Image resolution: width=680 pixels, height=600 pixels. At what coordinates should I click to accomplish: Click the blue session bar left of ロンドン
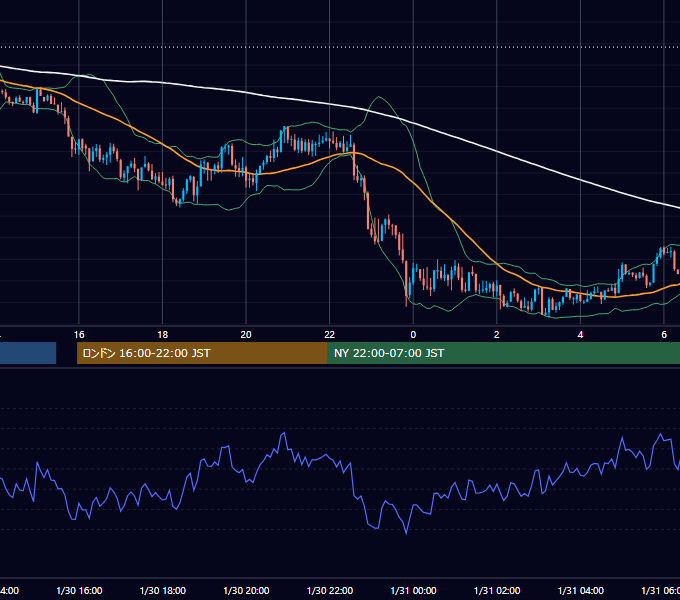point(28,353)
